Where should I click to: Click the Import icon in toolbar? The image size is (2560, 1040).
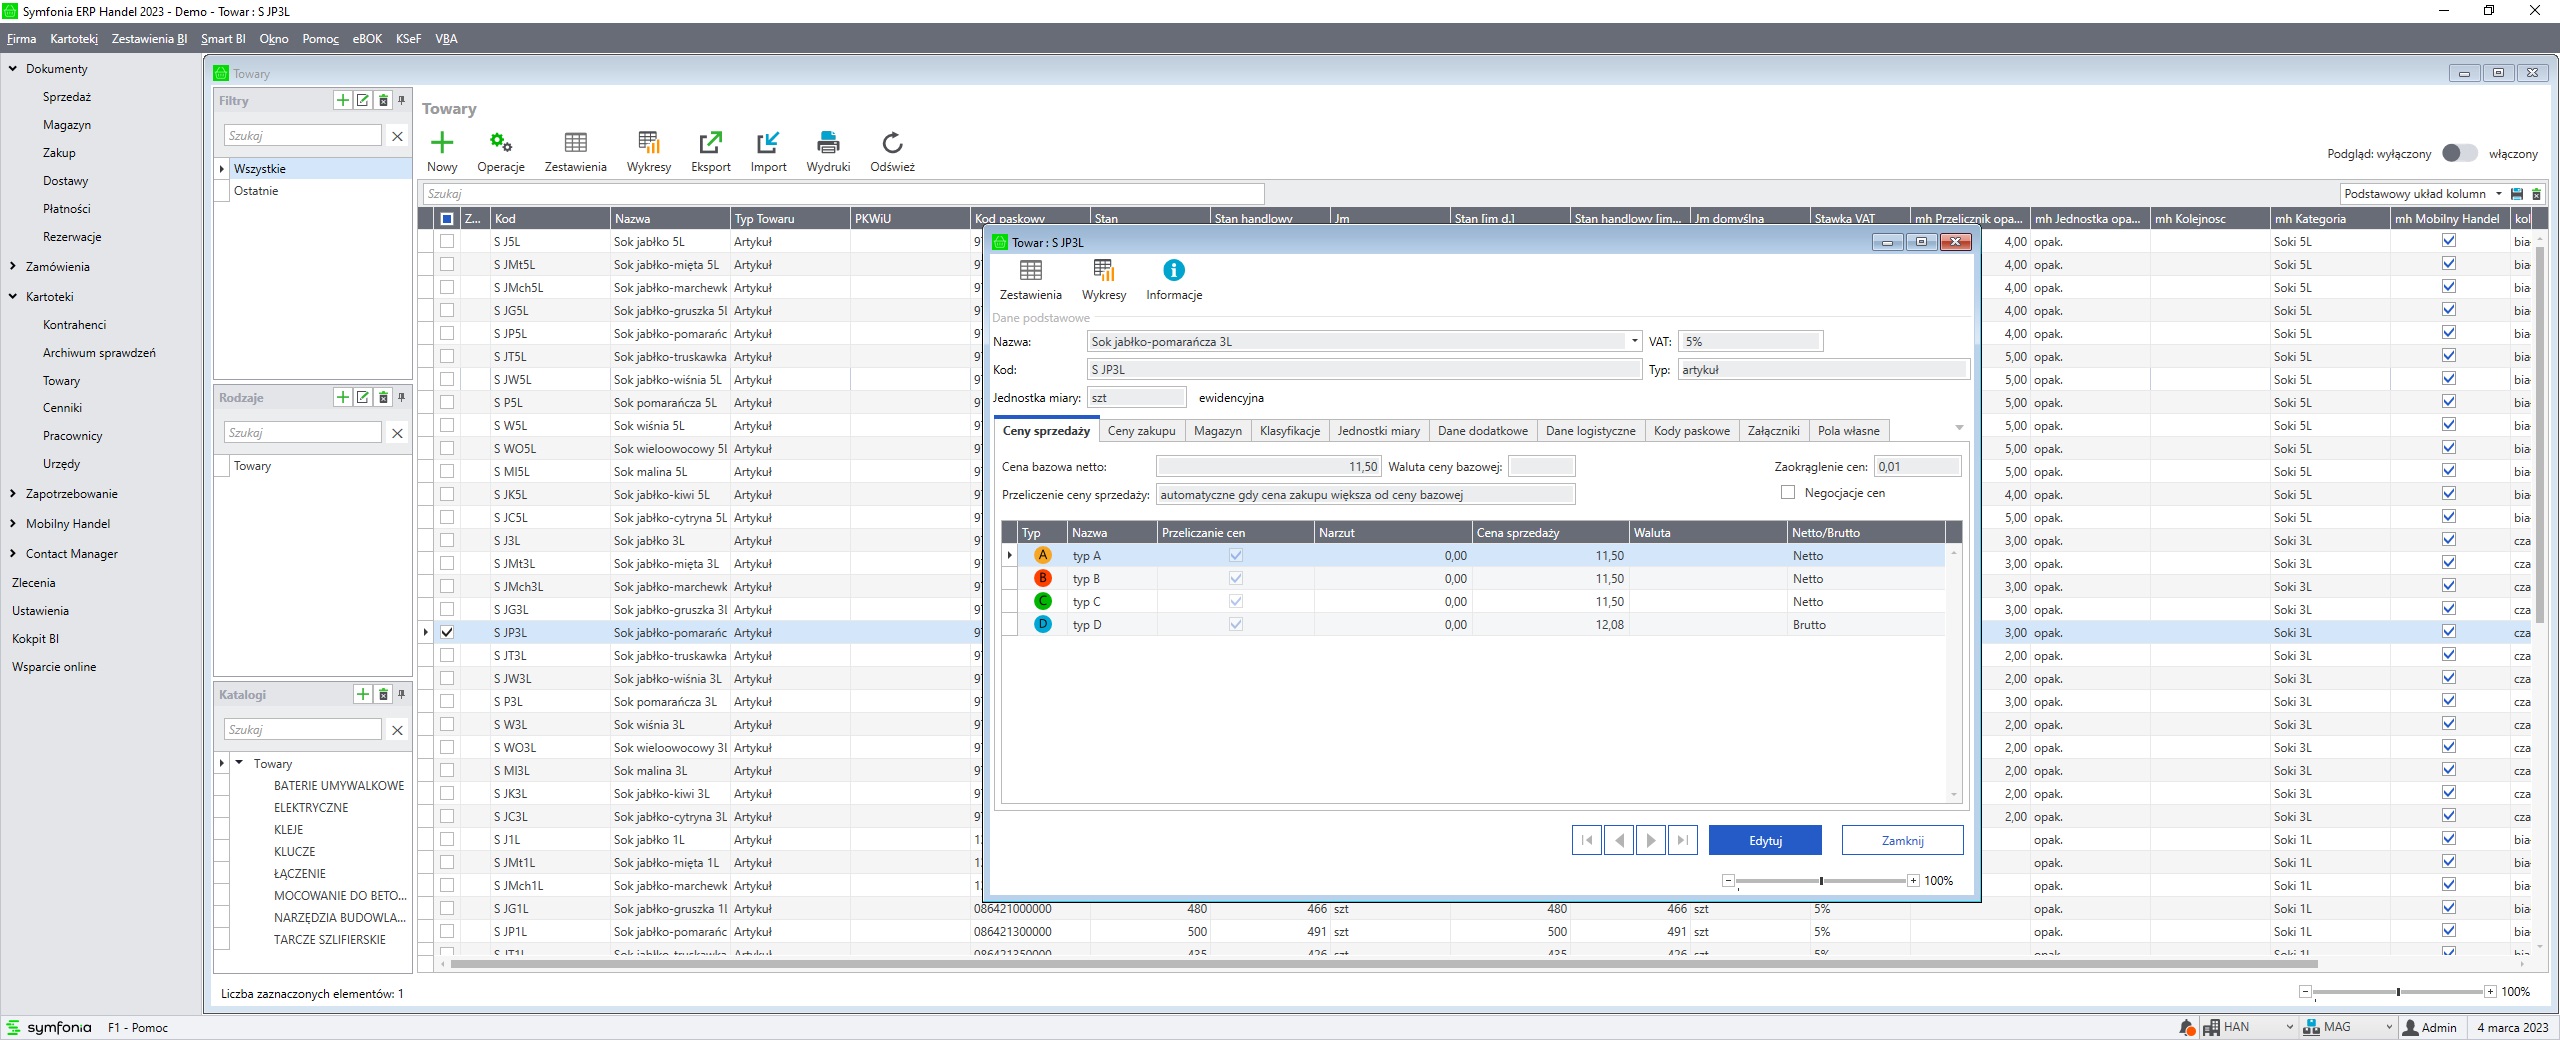pyautogui.click(x=768, y=143)
